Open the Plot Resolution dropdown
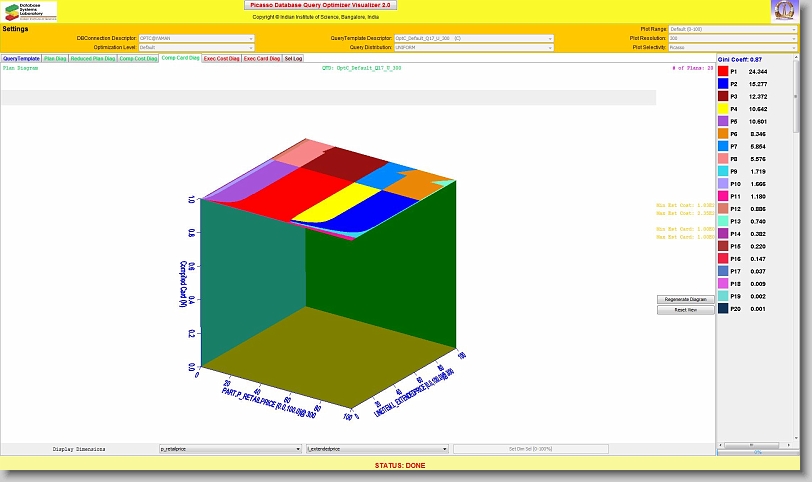Image resolution: width=812 pixels, height=482 pixels. [x=733, y=38]
